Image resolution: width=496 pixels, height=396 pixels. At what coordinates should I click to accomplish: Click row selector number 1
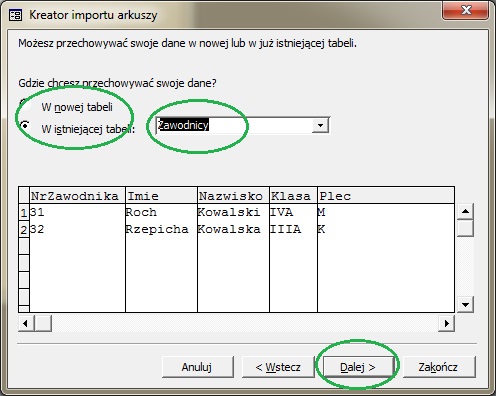tap(24, 213)
